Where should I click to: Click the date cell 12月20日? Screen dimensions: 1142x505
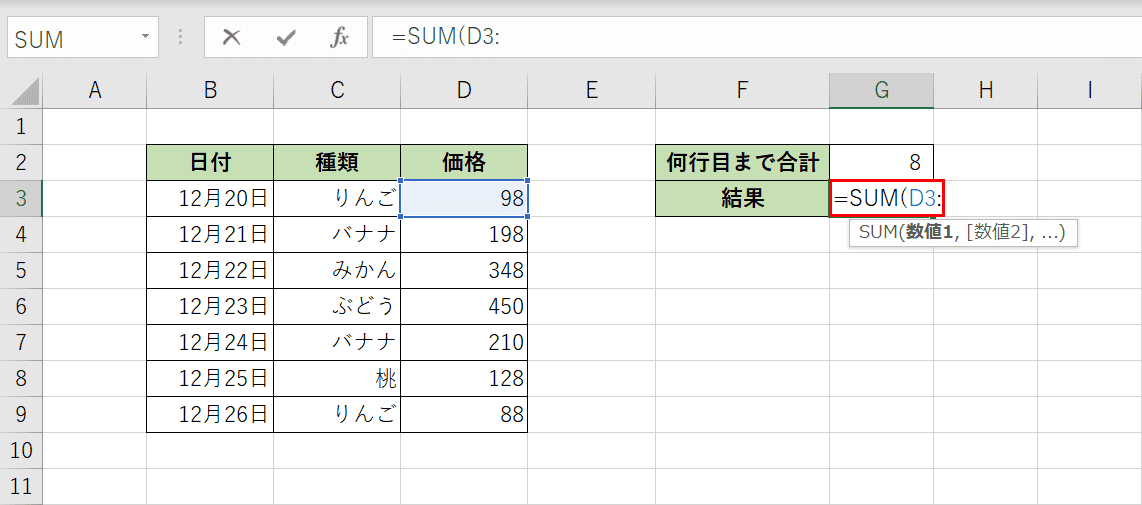[210, 198]
